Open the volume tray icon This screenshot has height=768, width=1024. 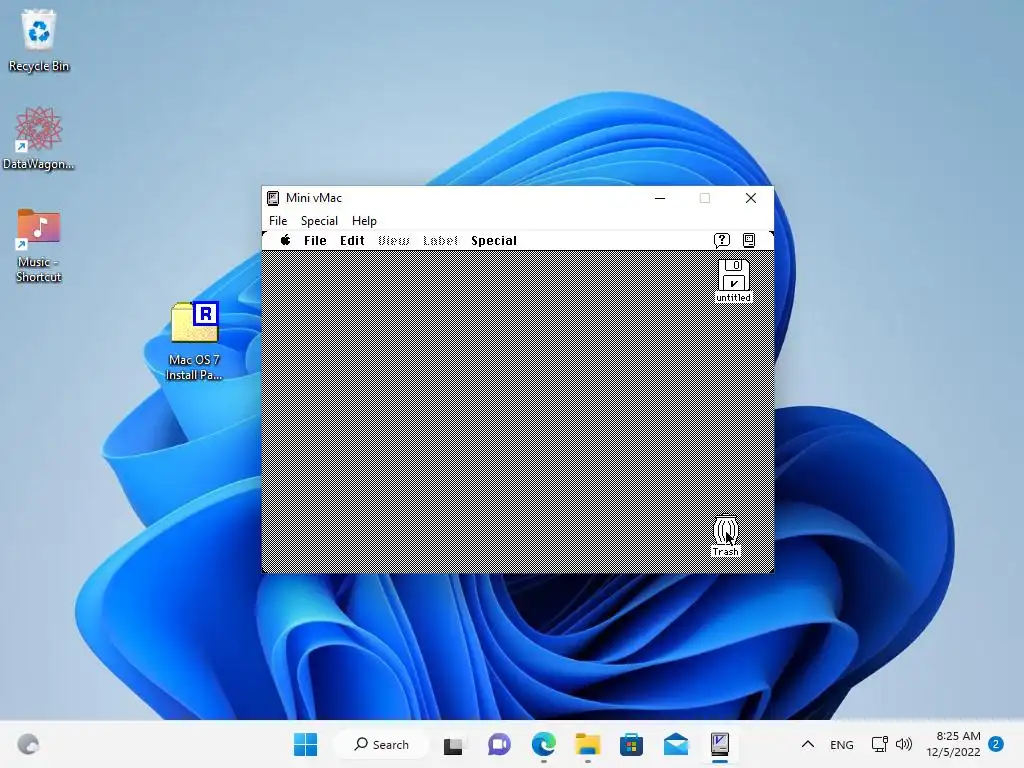(x=904, y=744)
